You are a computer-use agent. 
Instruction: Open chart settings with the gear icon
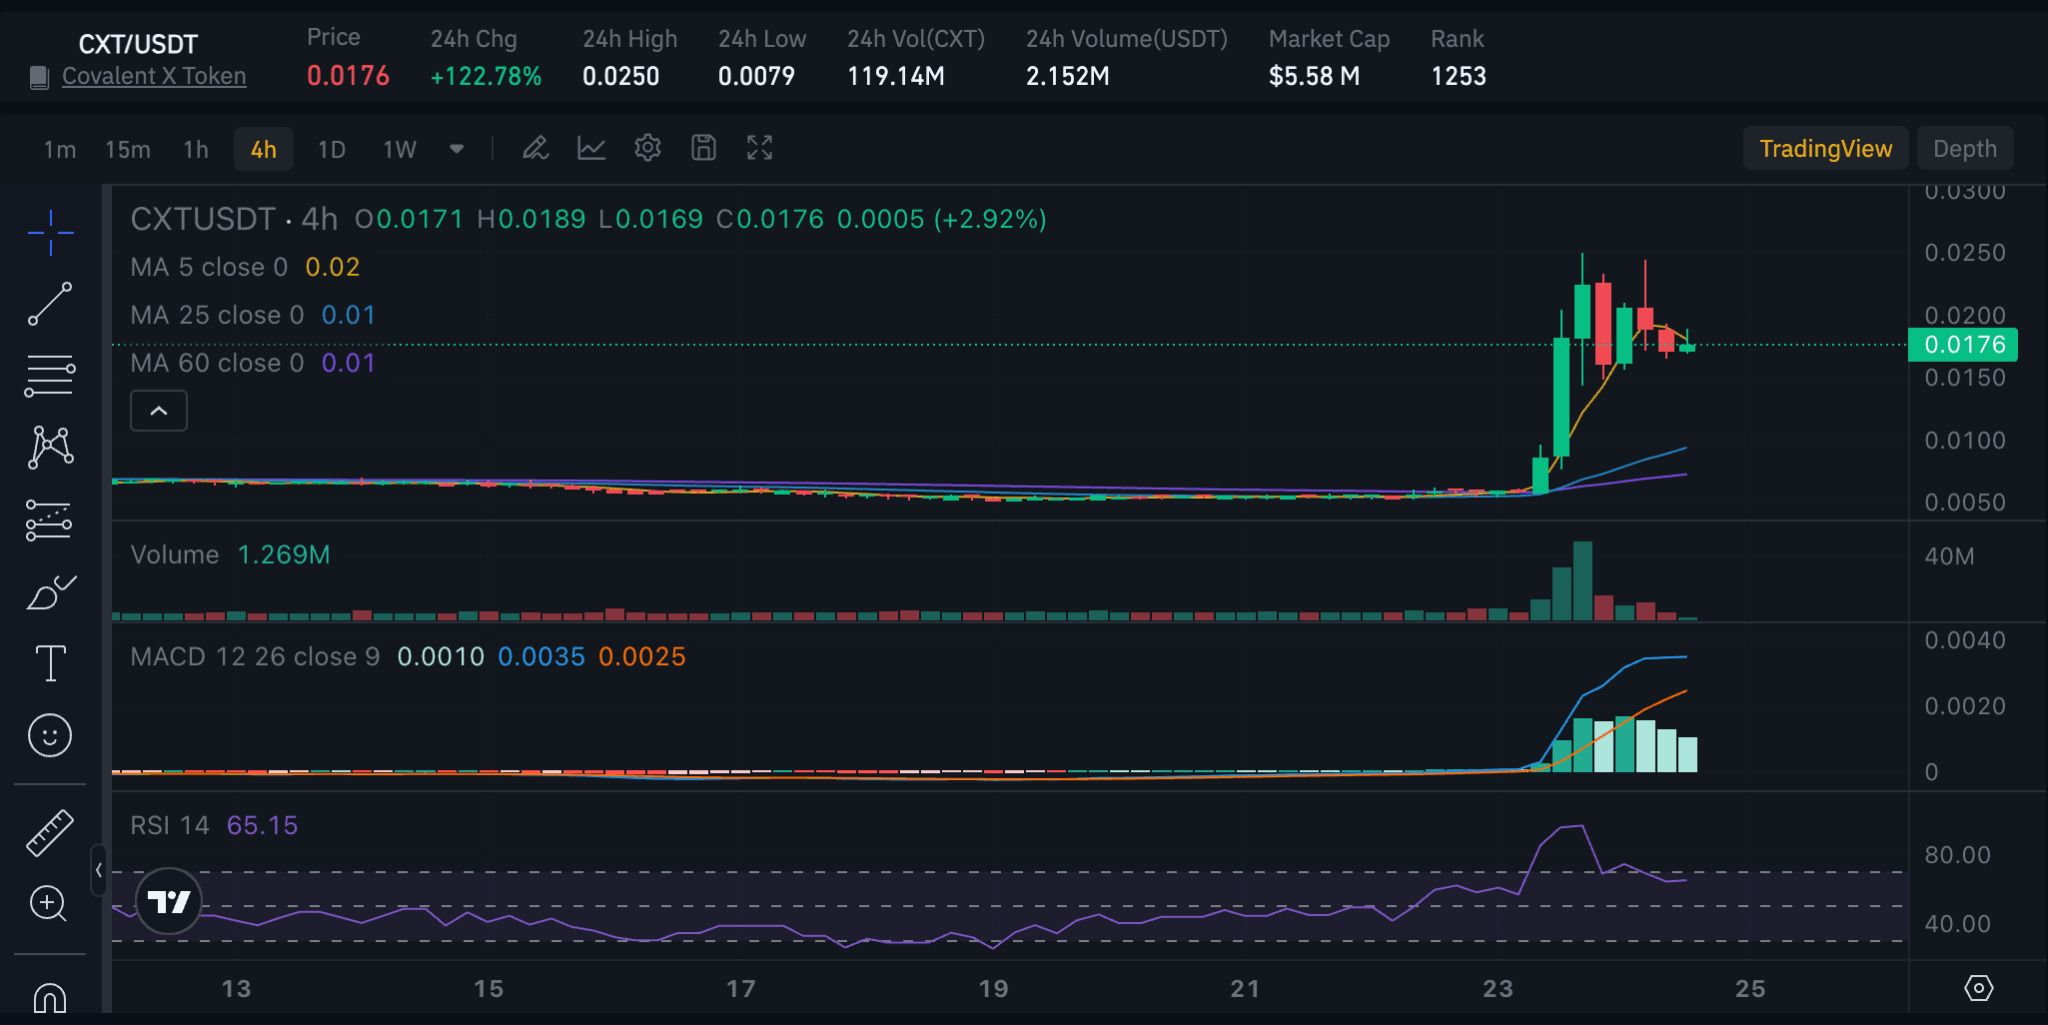click(648, 147)
